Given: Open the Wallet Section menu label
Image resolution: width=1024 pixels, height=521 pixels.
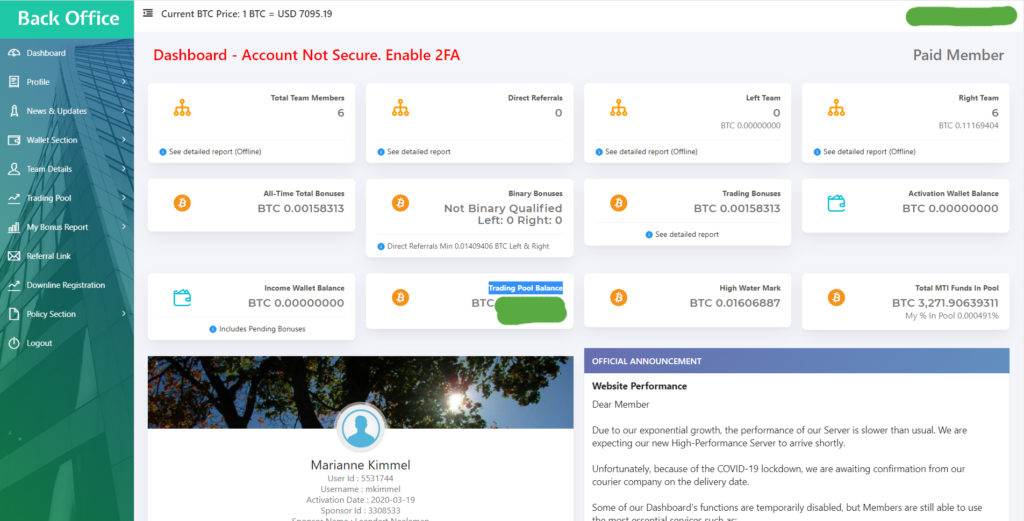Looking at the screenshot, I should tap(52, 140).
